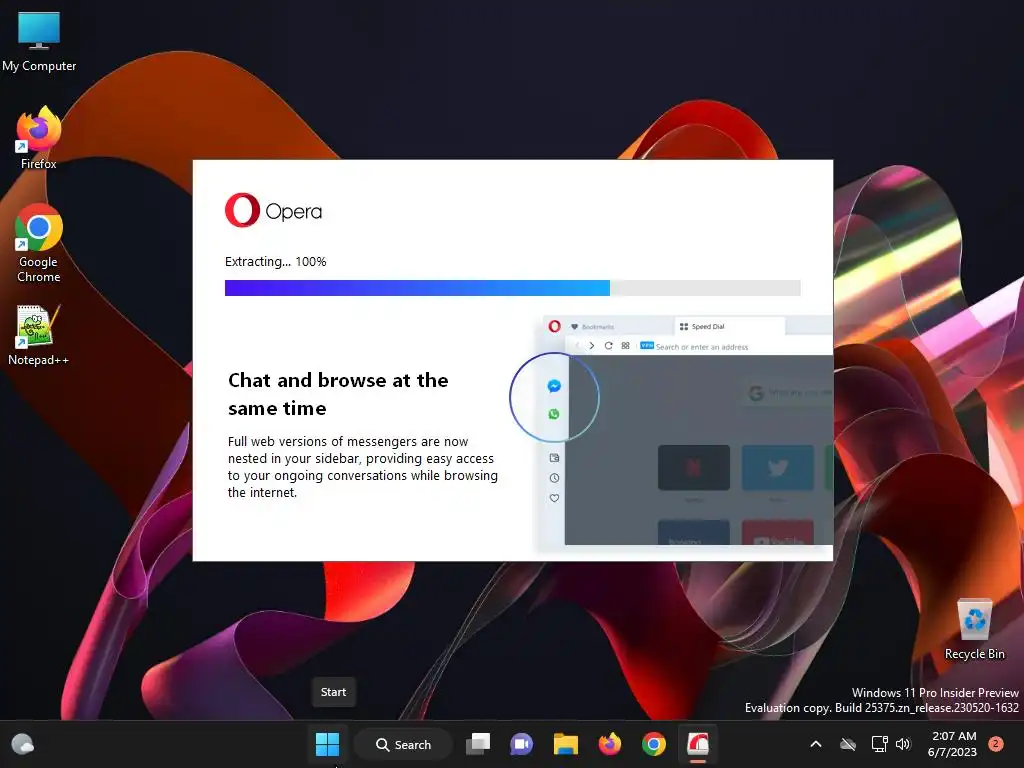Image resolution: width=1024 pixels, height=768 pixels.
Task: Open My Computer desktop icon
Action: point(39,42)
